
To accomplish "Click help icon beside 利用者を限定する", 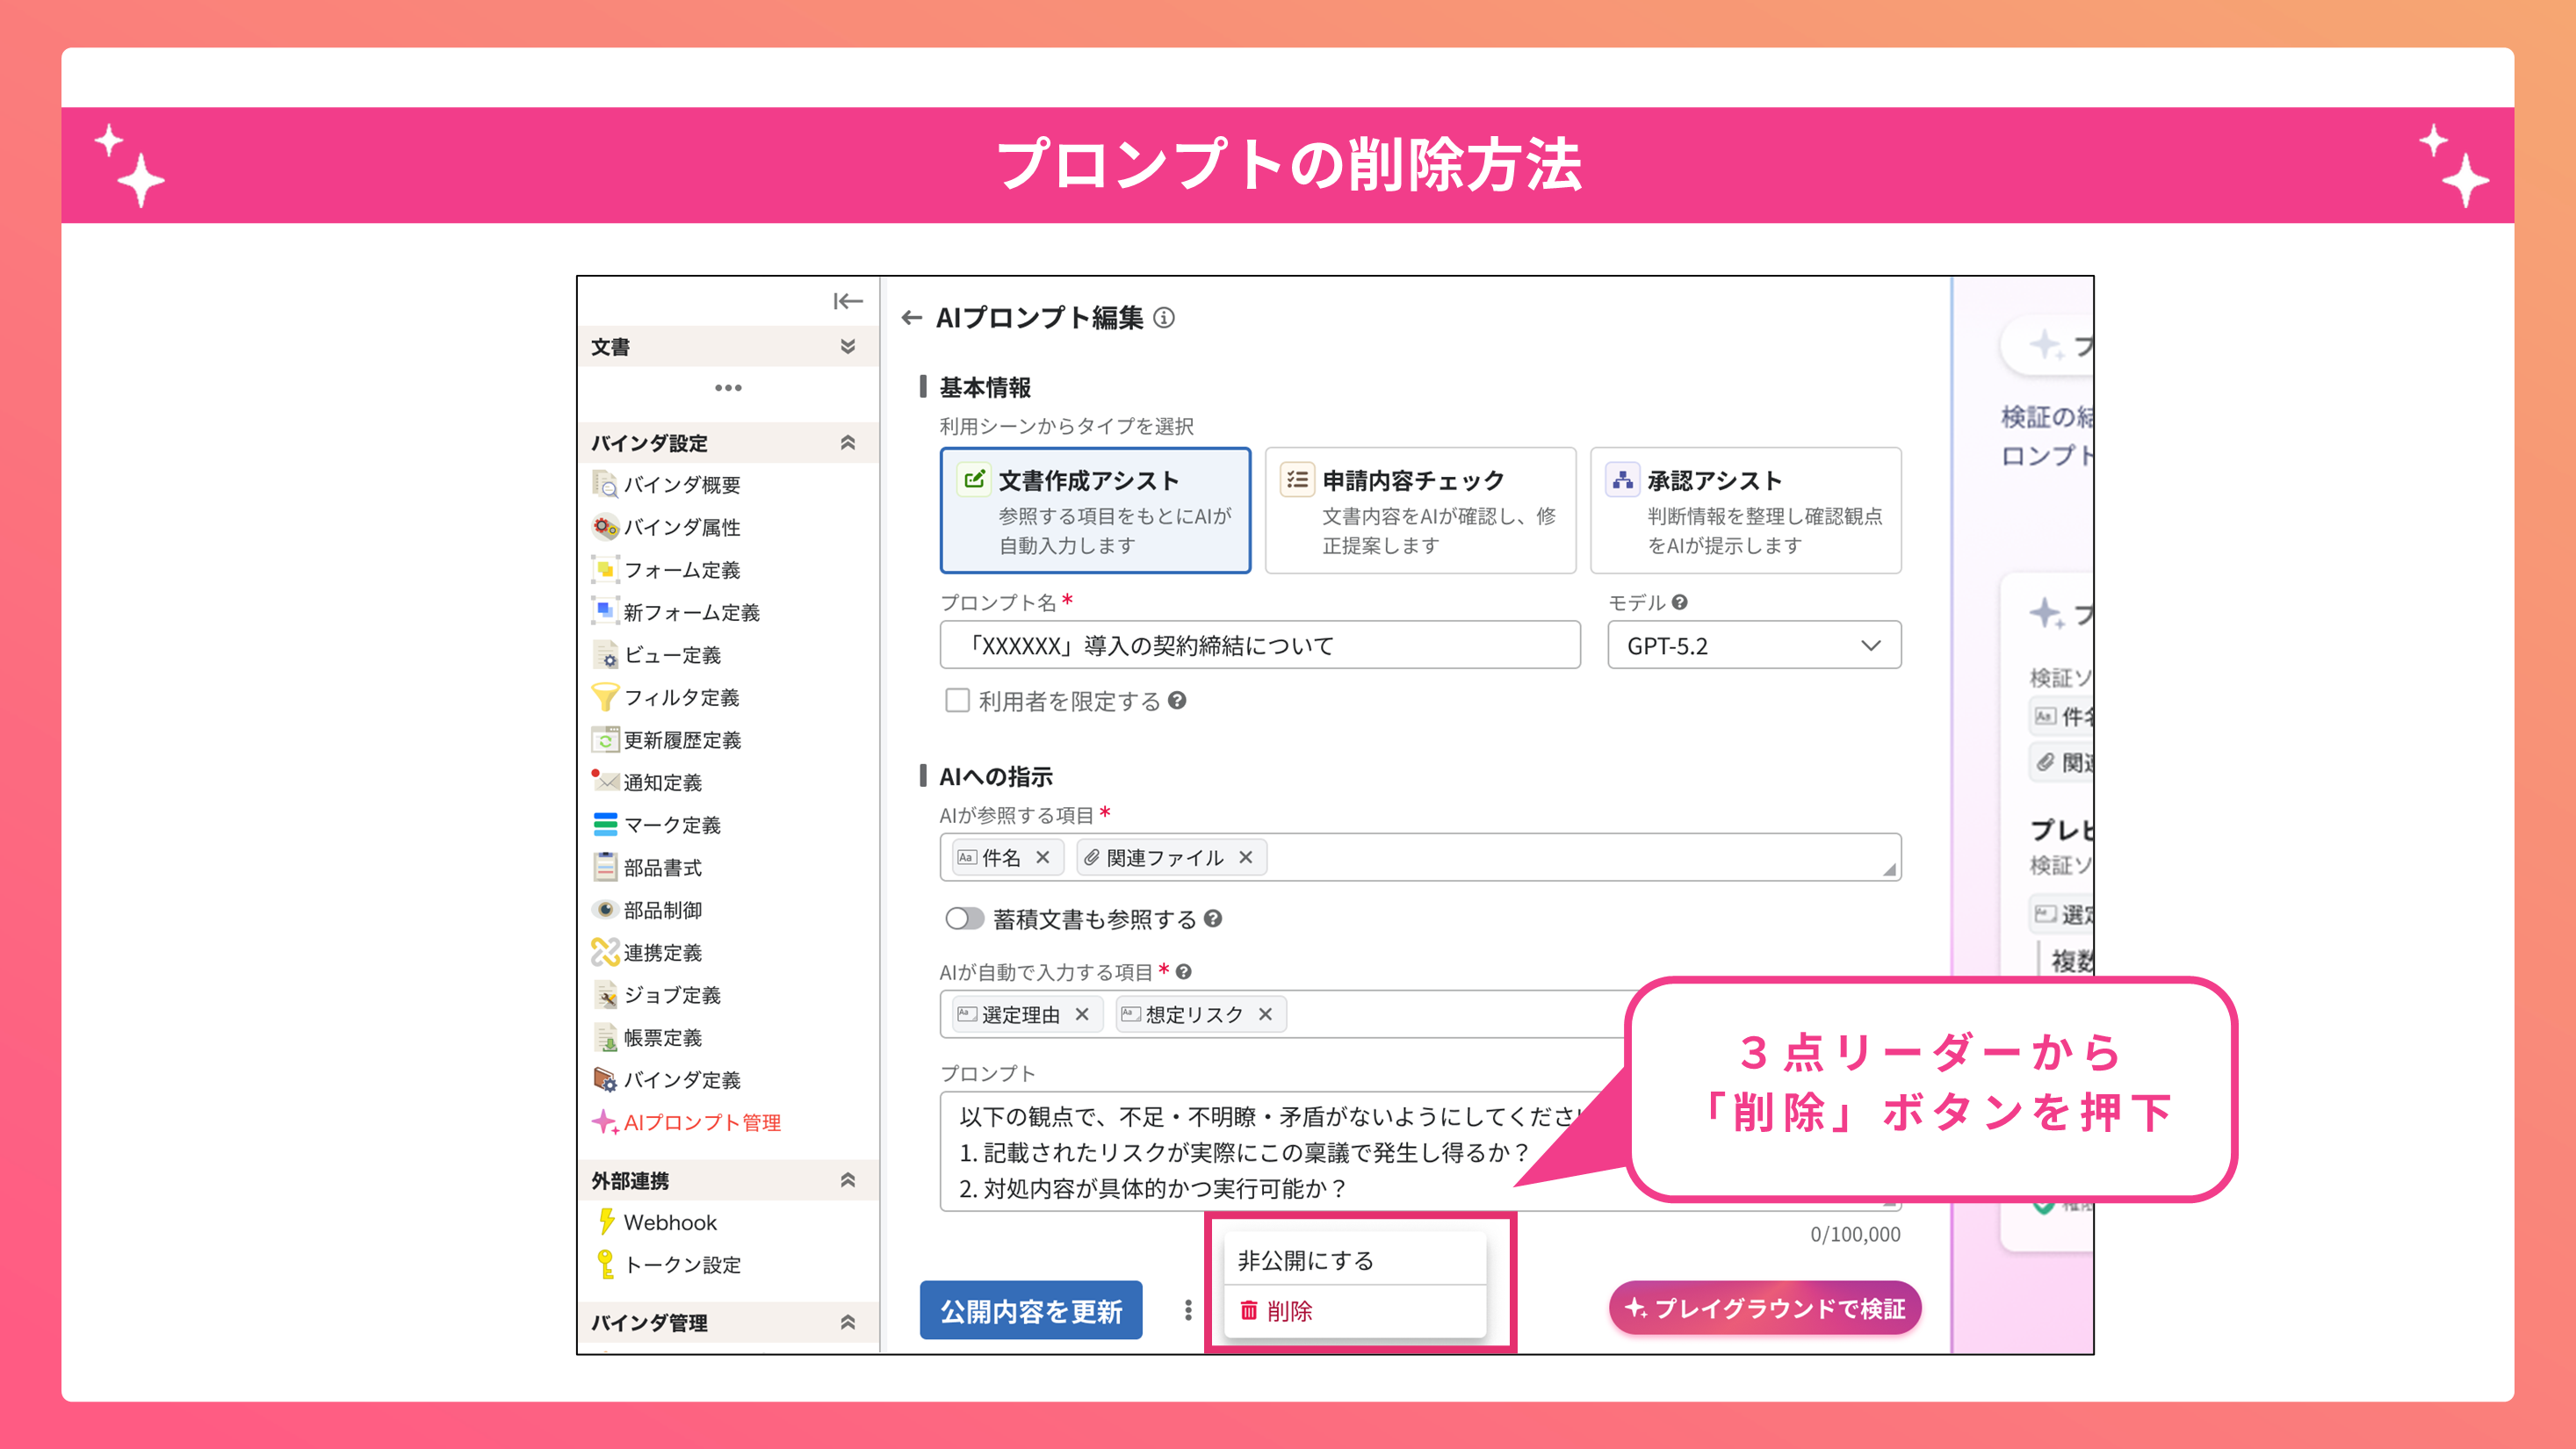I will [1177, 701].
